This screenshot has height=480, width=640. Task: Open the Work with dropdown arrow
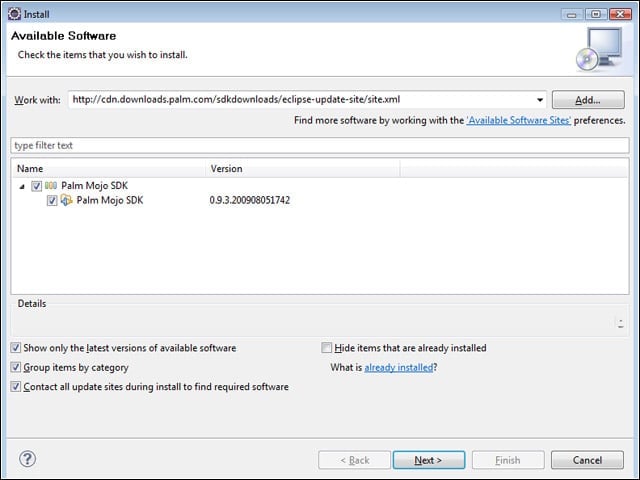pyautogui.click(x=540, y=100)
